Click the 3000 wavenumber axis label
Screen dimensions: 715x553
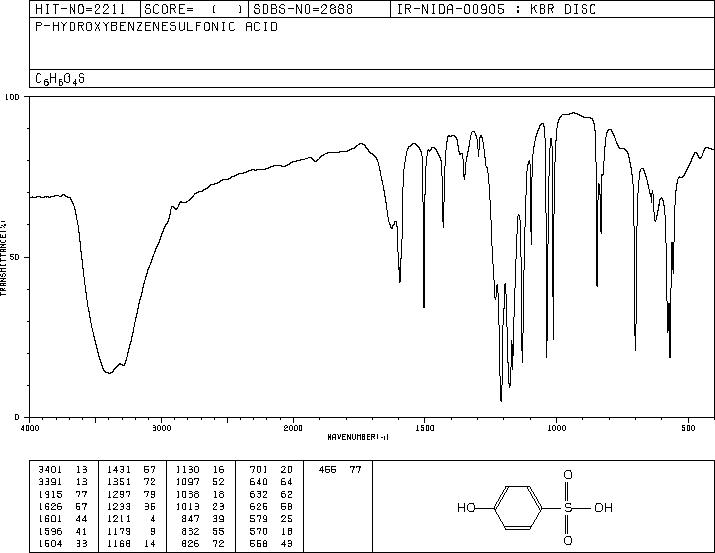(x=161, y=428)
